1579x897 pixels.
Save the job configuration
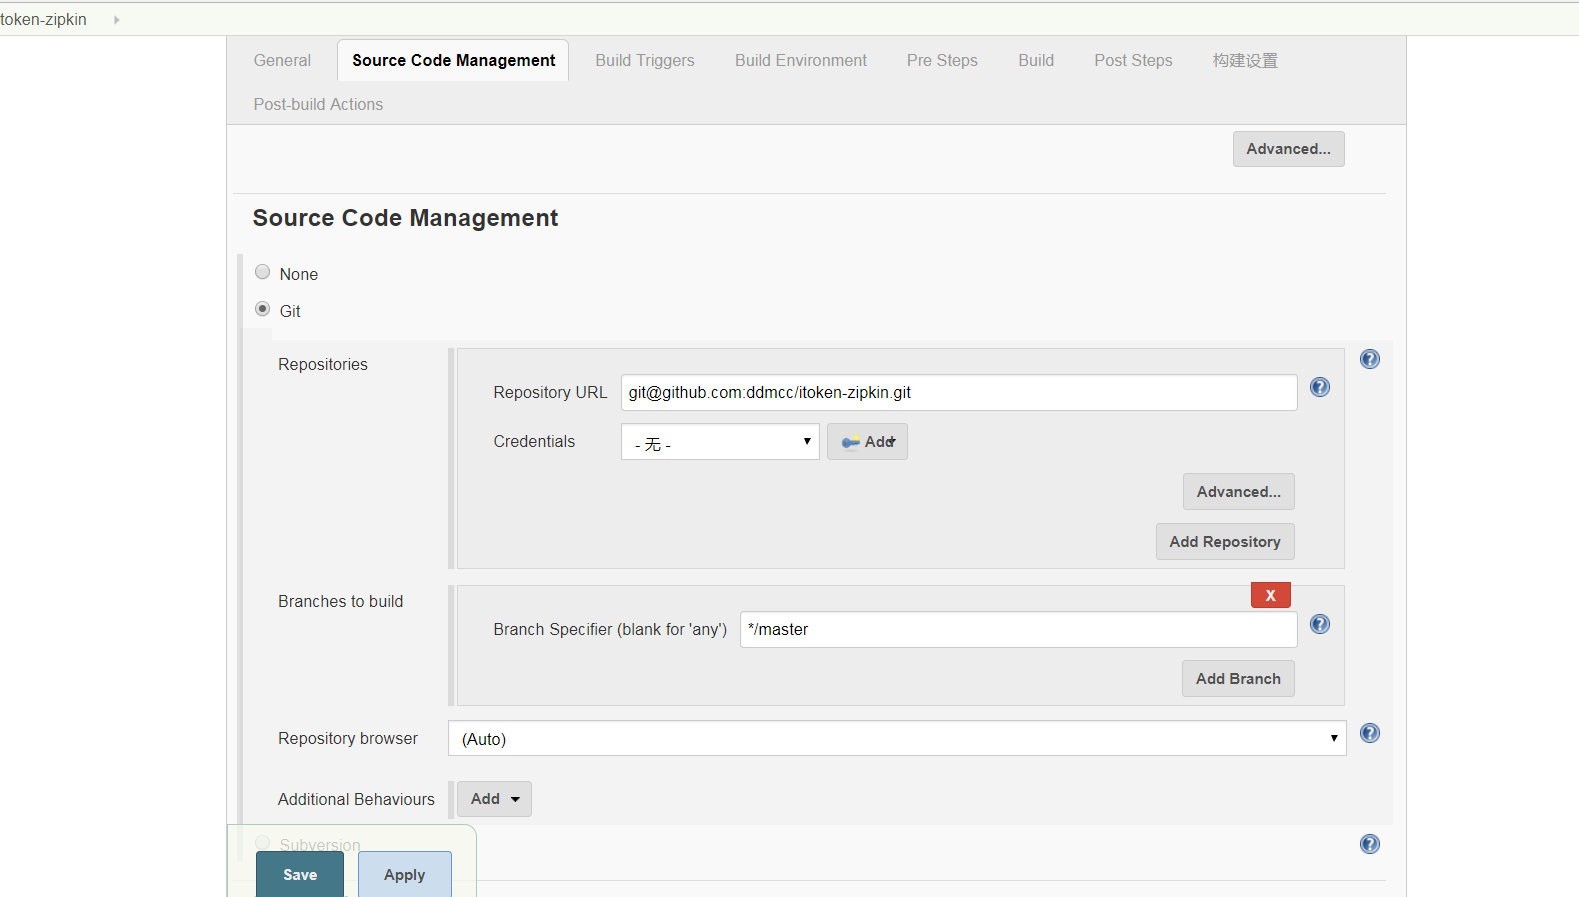coord(300,874)
